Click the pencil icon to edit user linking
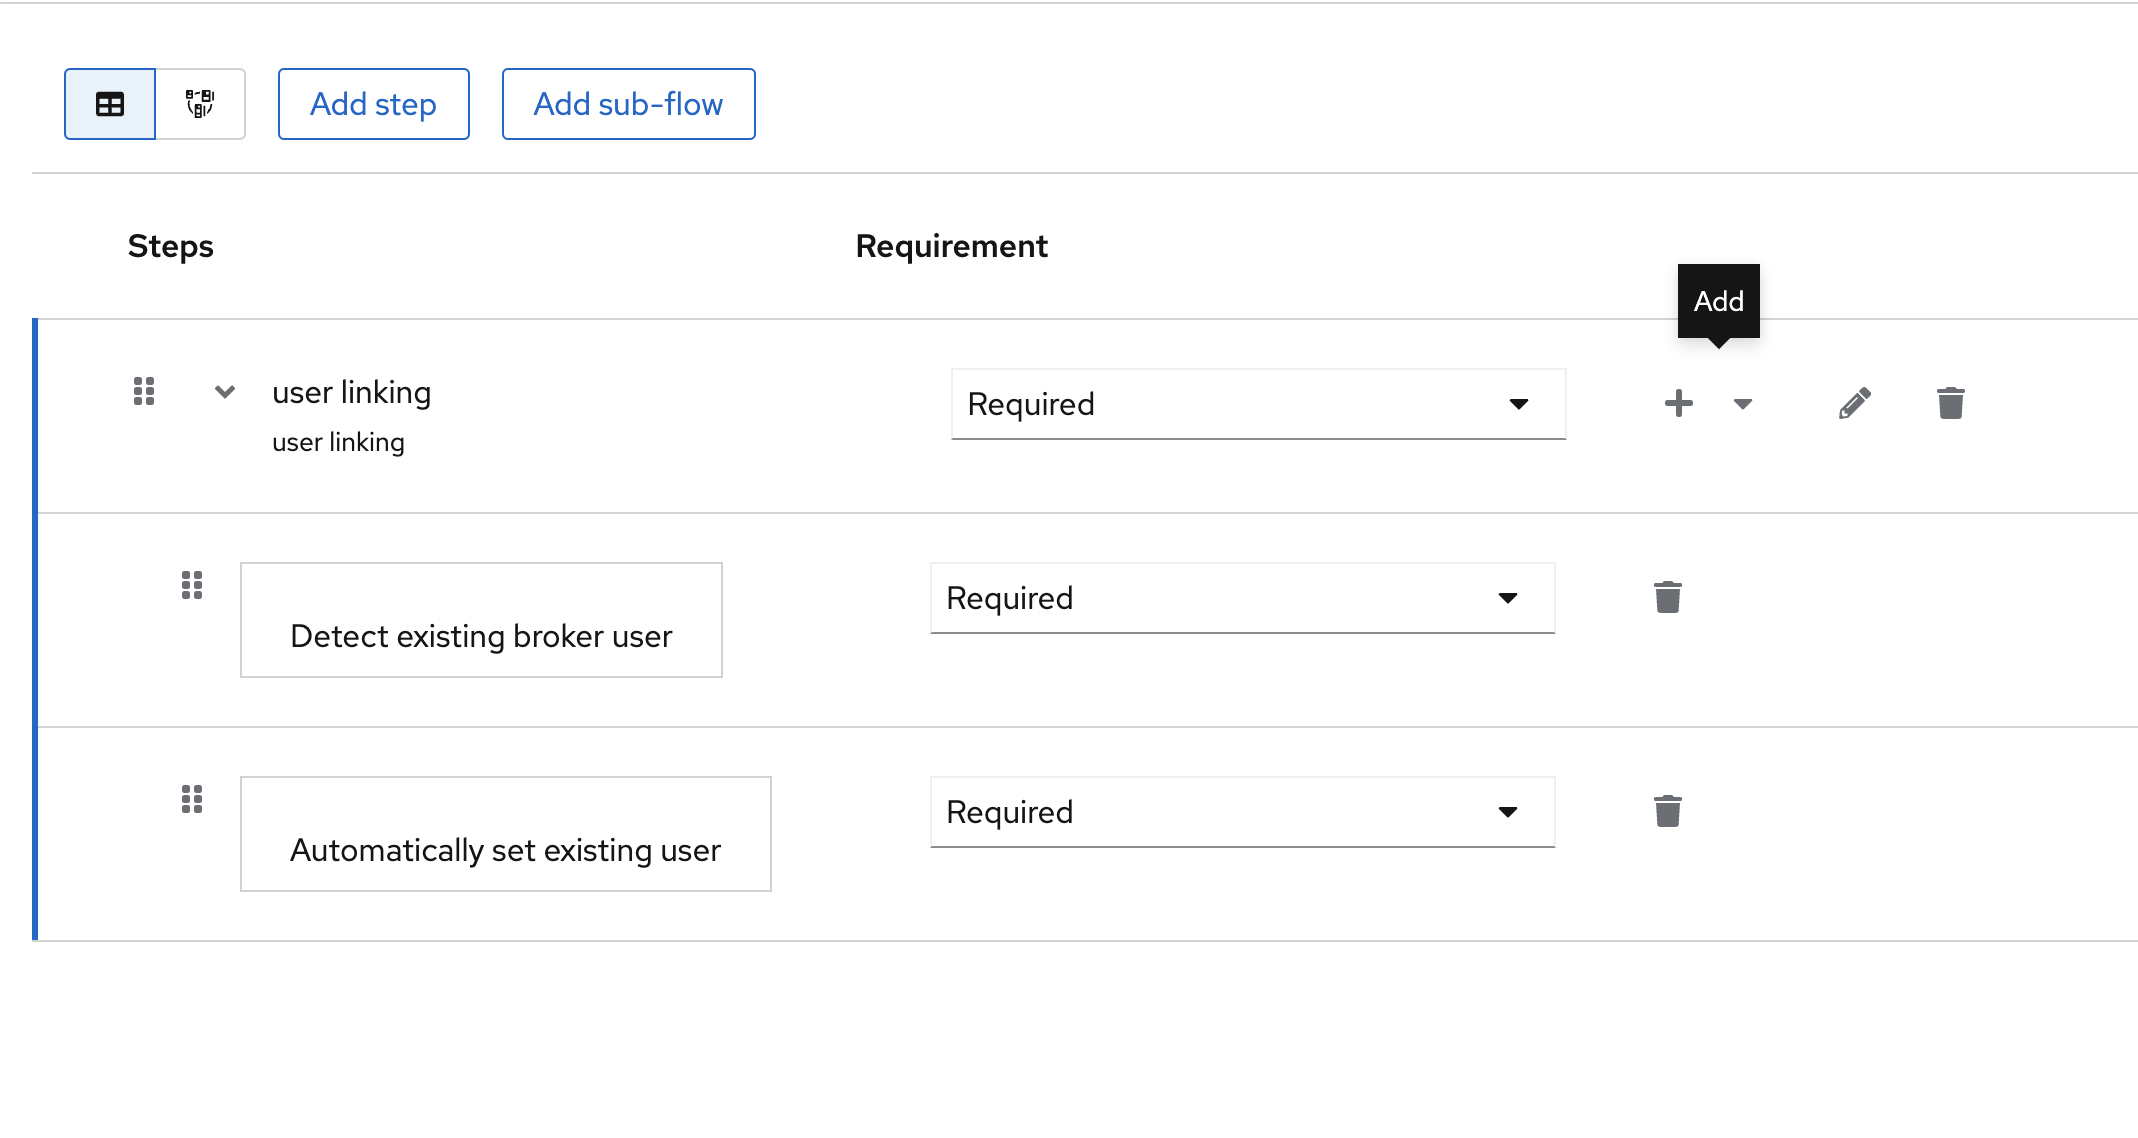2138x1138 pixels. [1854, 403]
